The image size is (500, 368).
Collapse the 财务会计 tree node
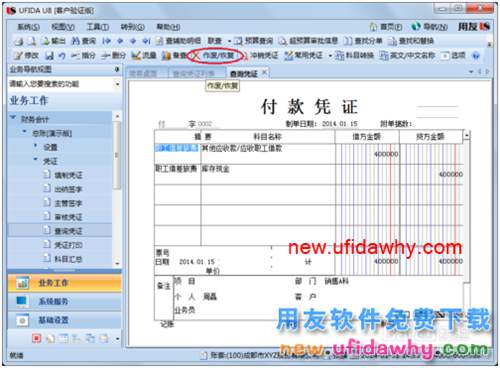[13, 118]
